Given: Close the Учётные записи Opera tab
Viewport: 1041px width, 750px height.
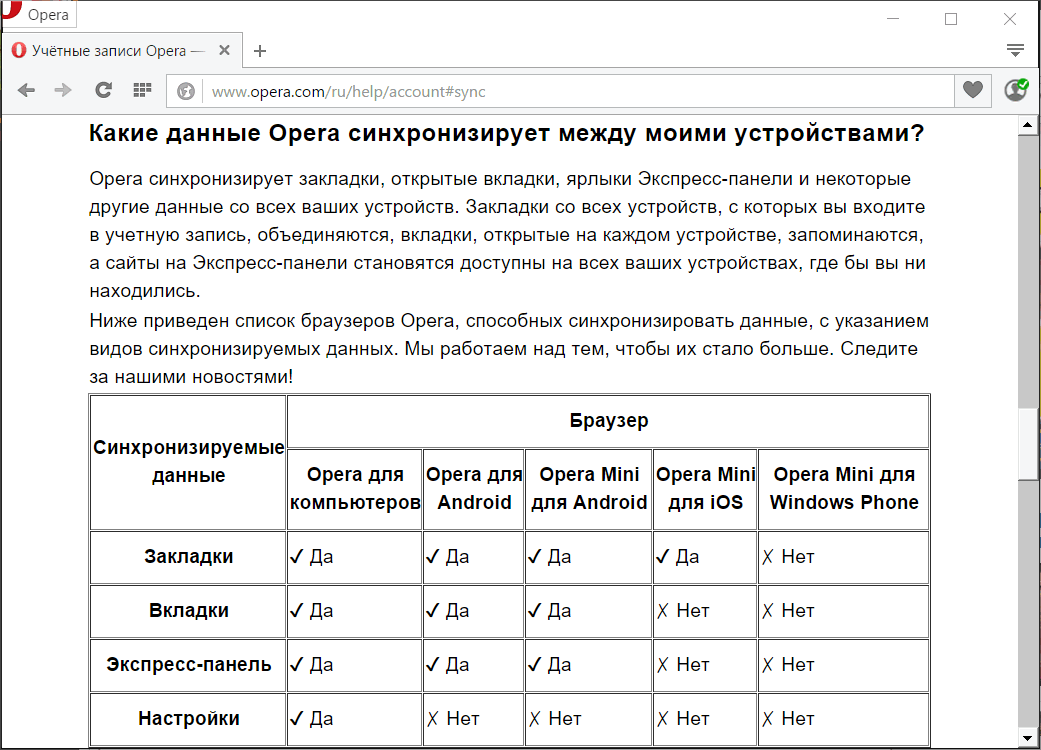Looking at the screenshot, I should pyautogui.click(x=224, y=50).
